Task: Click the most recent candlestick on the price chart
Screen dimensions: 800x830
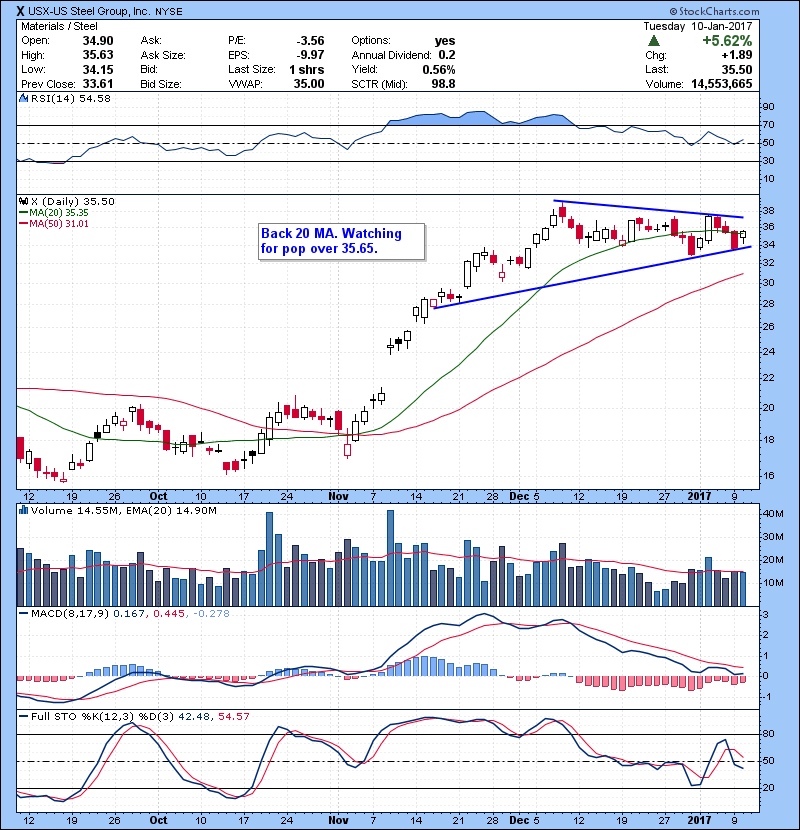Action: pyautogui.click(x=743, y=236)
